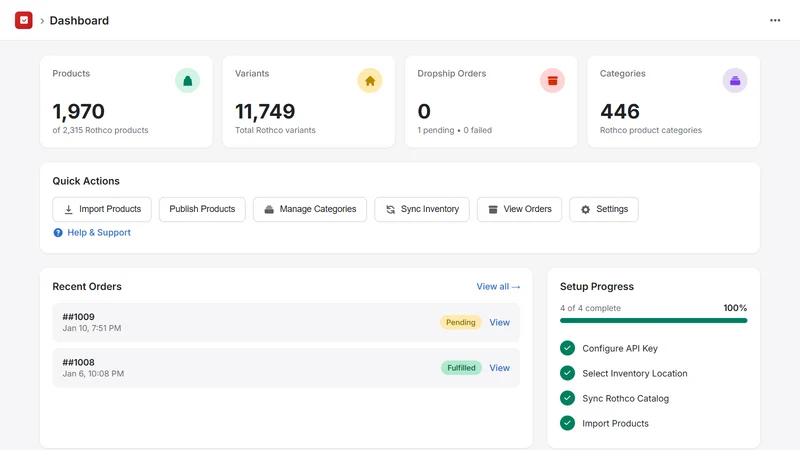Click the Recent Orders heading
Screen dimensions: 800x450
(x=87, y=287)
